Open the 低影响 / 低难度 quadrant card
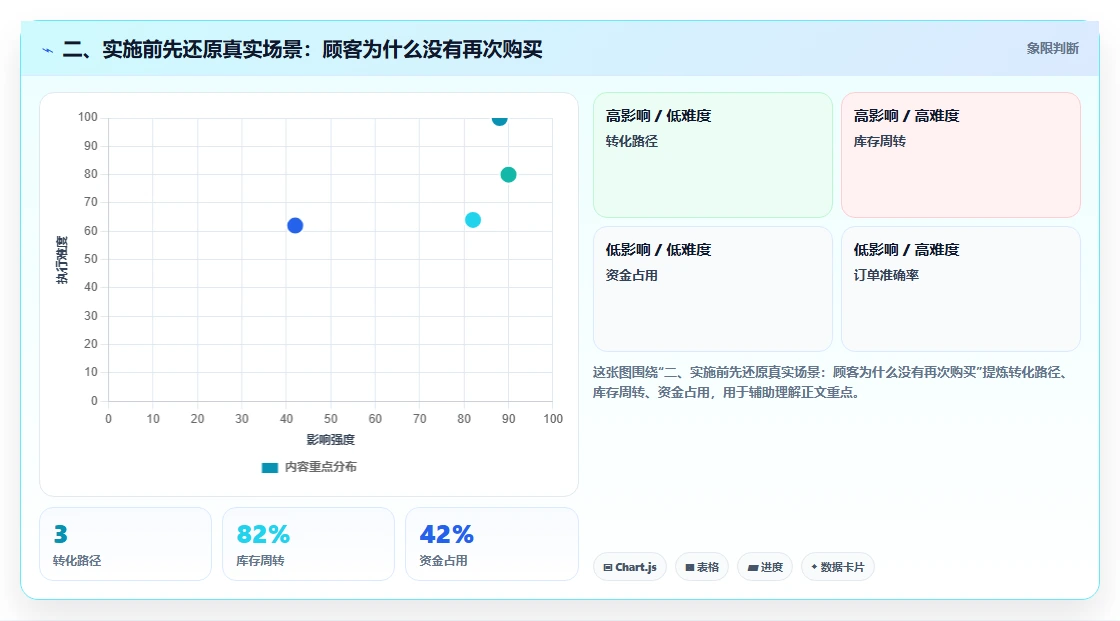Viewport: 1120px width, 621px height. (x=713, y=289)
